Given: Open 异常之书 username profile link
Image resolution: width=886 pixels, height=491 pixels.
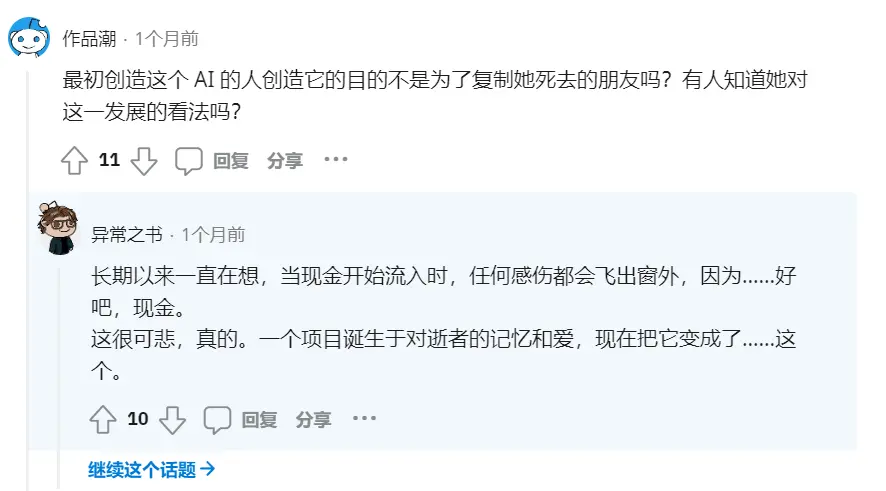Looking at the screenshot, I should coord(126,235).
